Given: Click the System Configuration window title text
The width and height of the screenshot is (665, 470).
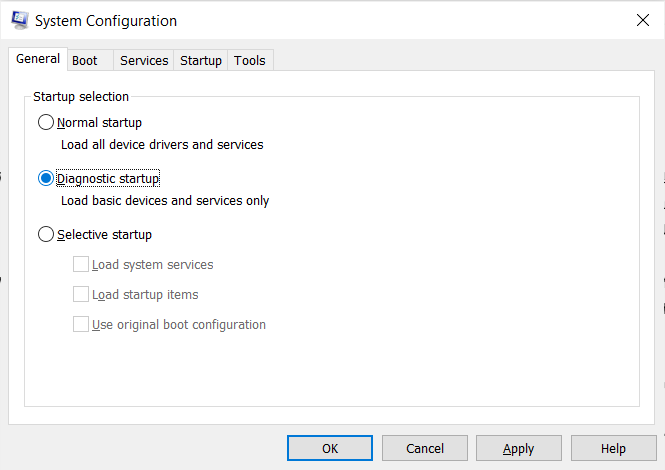Looking at the screenshot, I should pos(106,21).
